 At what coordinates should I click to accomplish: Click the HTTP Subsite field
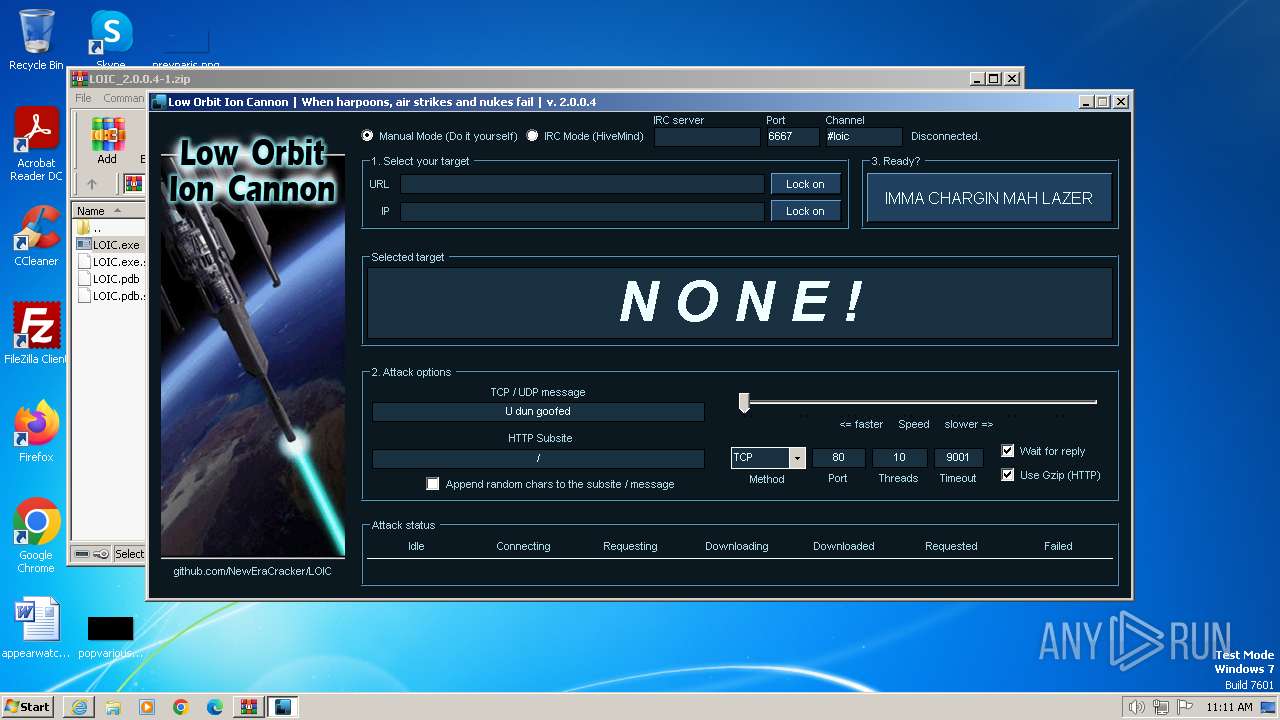538,458
